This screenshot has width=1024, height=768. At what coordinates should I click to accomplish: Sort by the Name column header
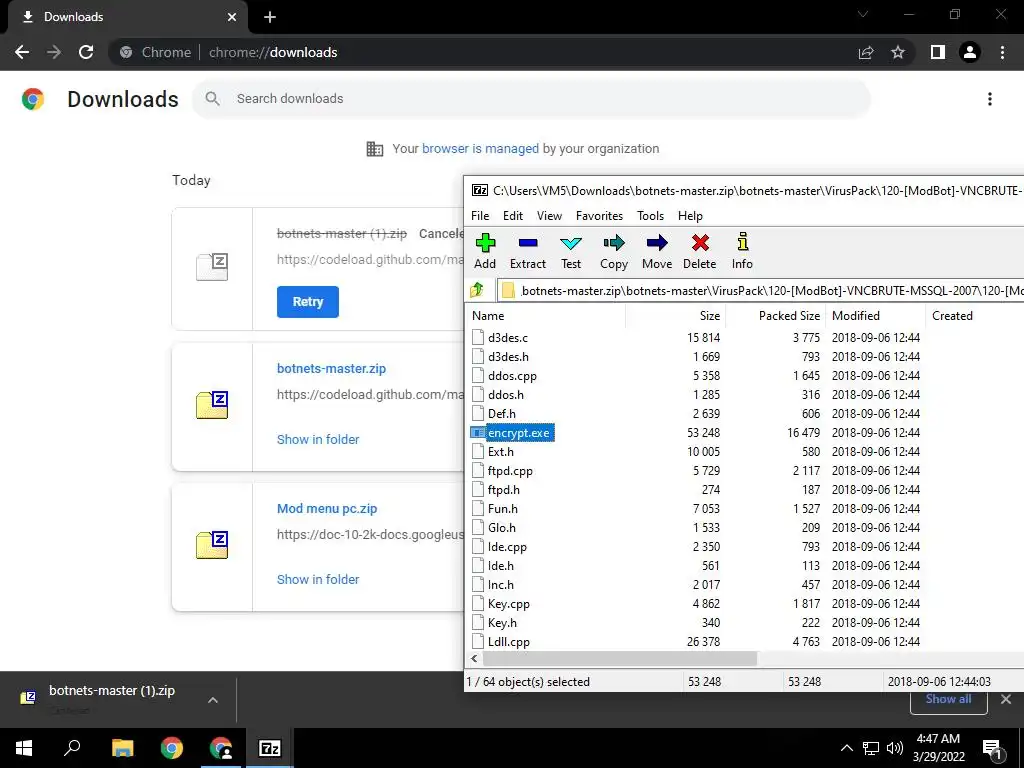coord(547,315)
